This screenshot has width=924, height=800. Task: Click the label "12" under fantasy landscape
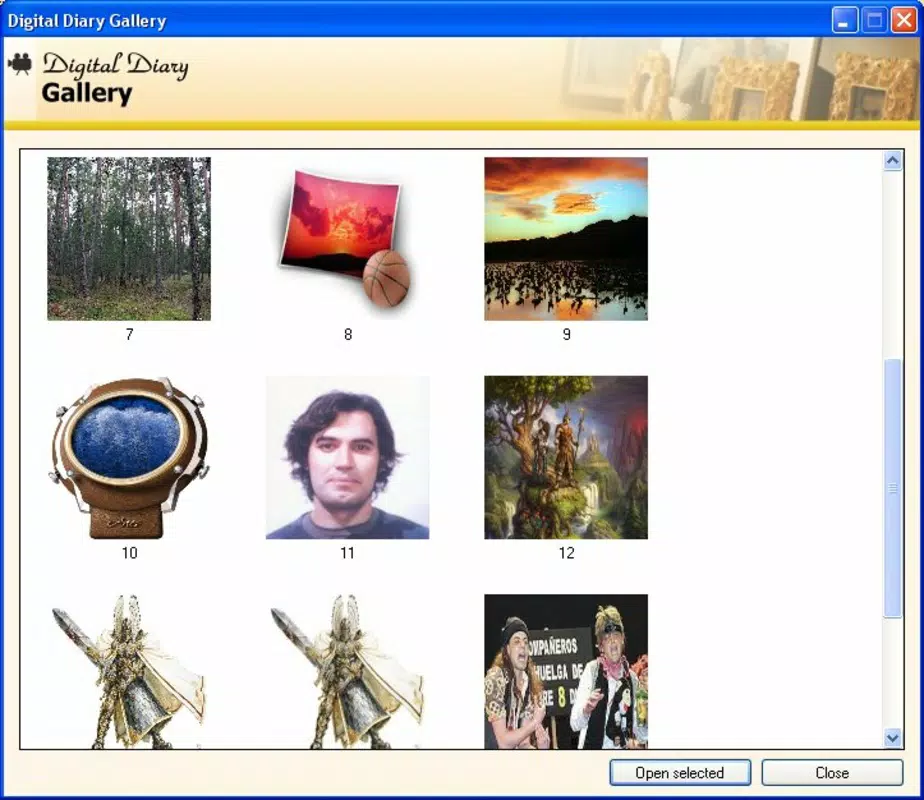[x=566, y=553]
